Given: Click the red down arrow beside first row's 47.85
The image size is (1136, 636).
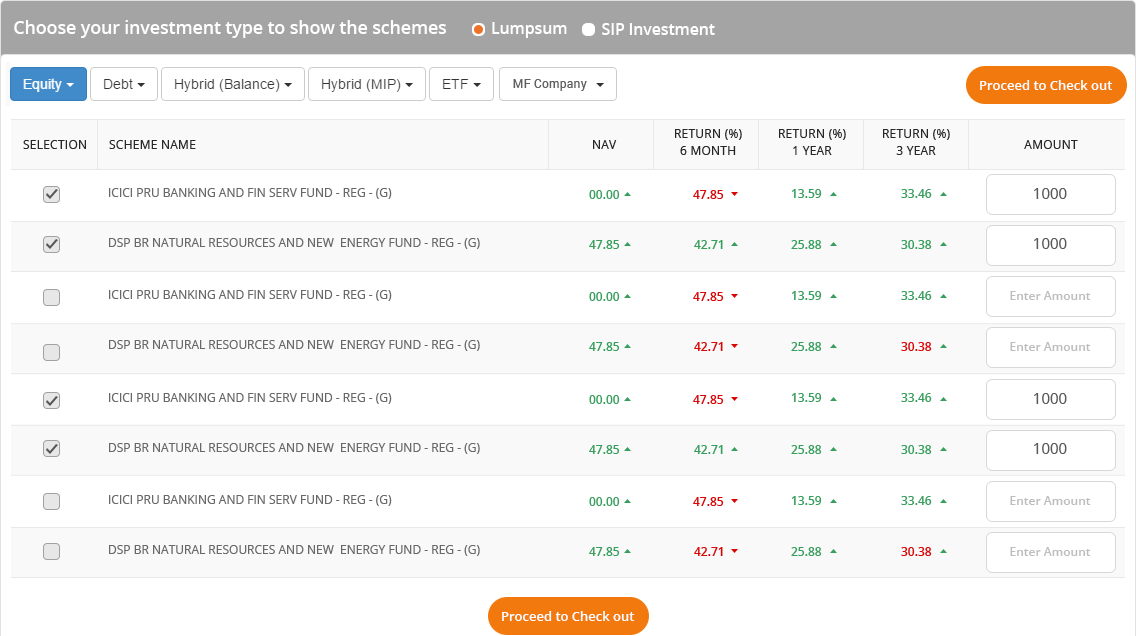Looking at the screenshot, I should 734,195.
